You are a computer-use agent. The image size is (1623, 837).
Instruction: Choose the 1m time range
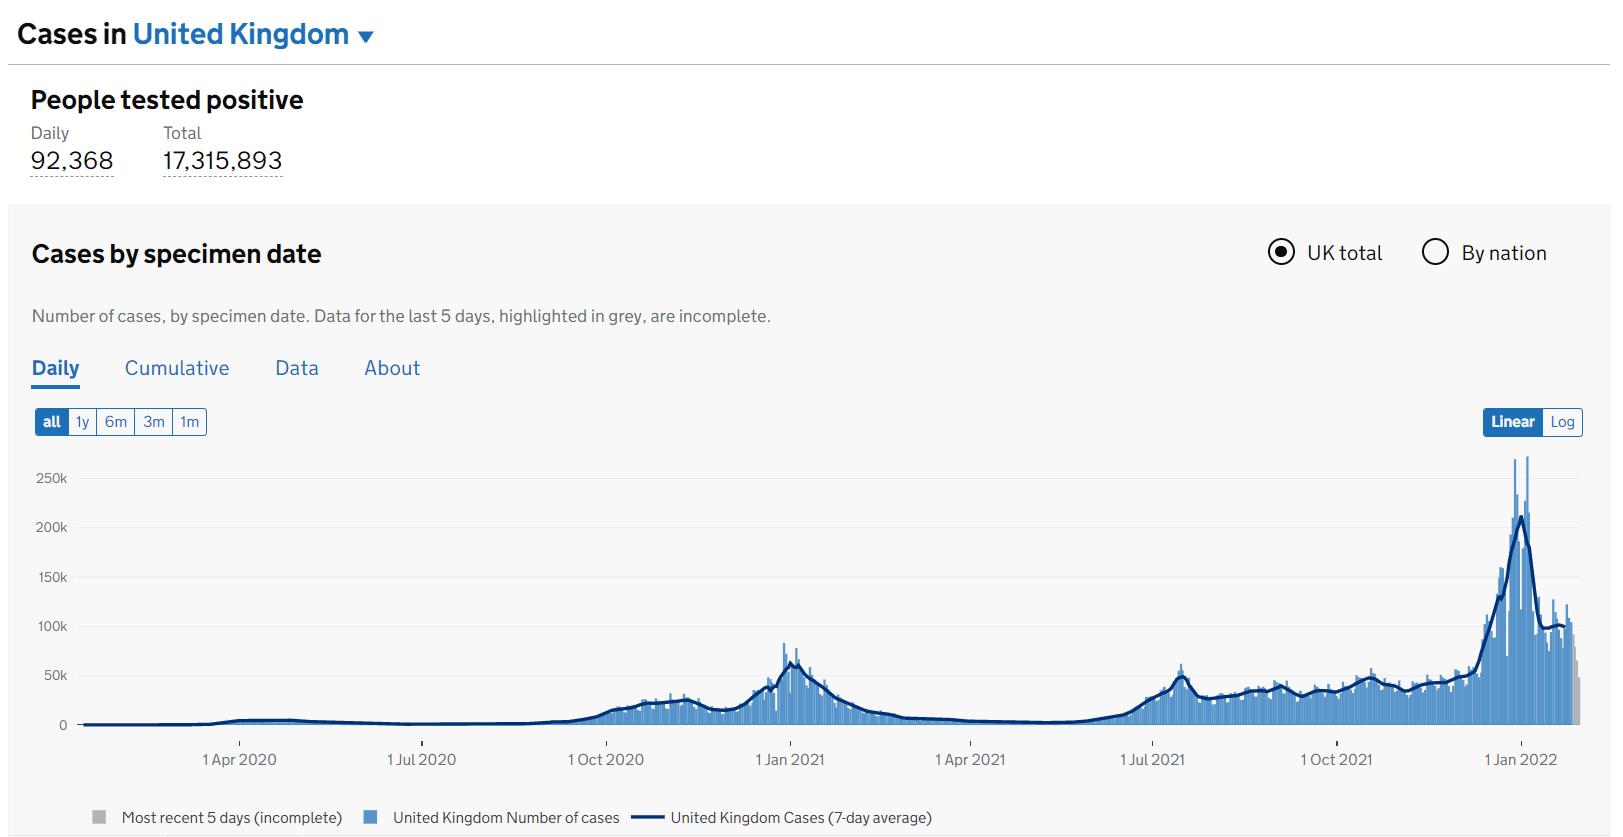click(x=189, y=422)
